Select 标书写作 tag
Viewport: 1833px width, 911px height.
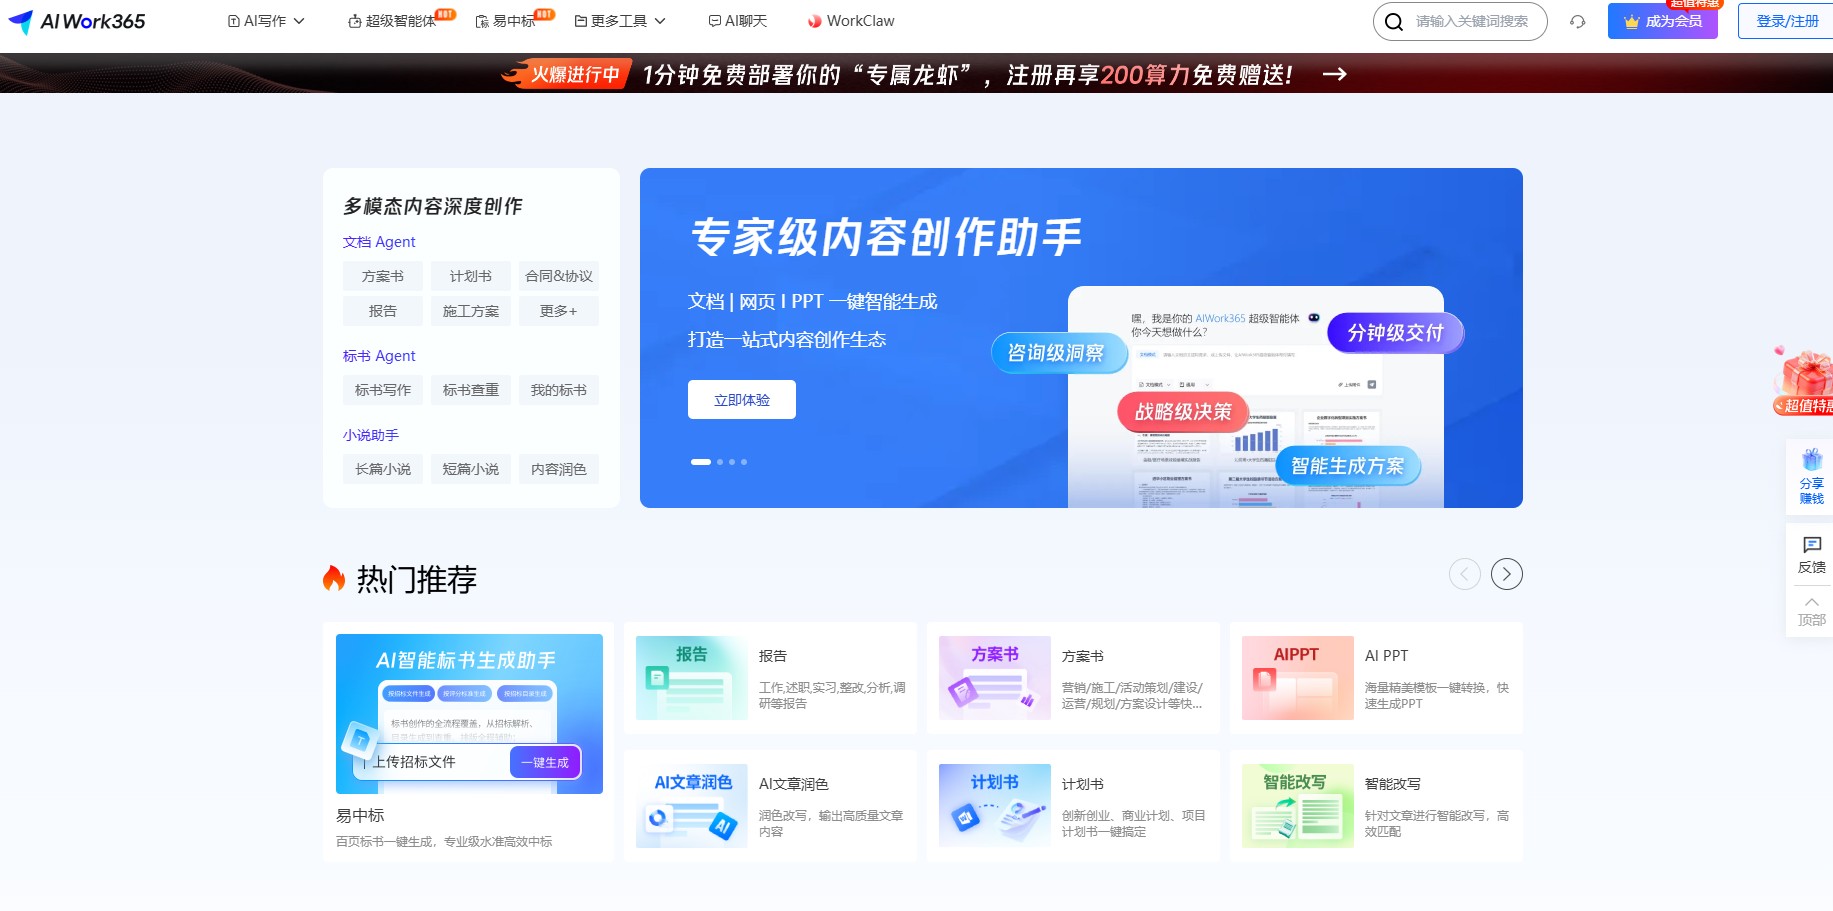[383, 390]
